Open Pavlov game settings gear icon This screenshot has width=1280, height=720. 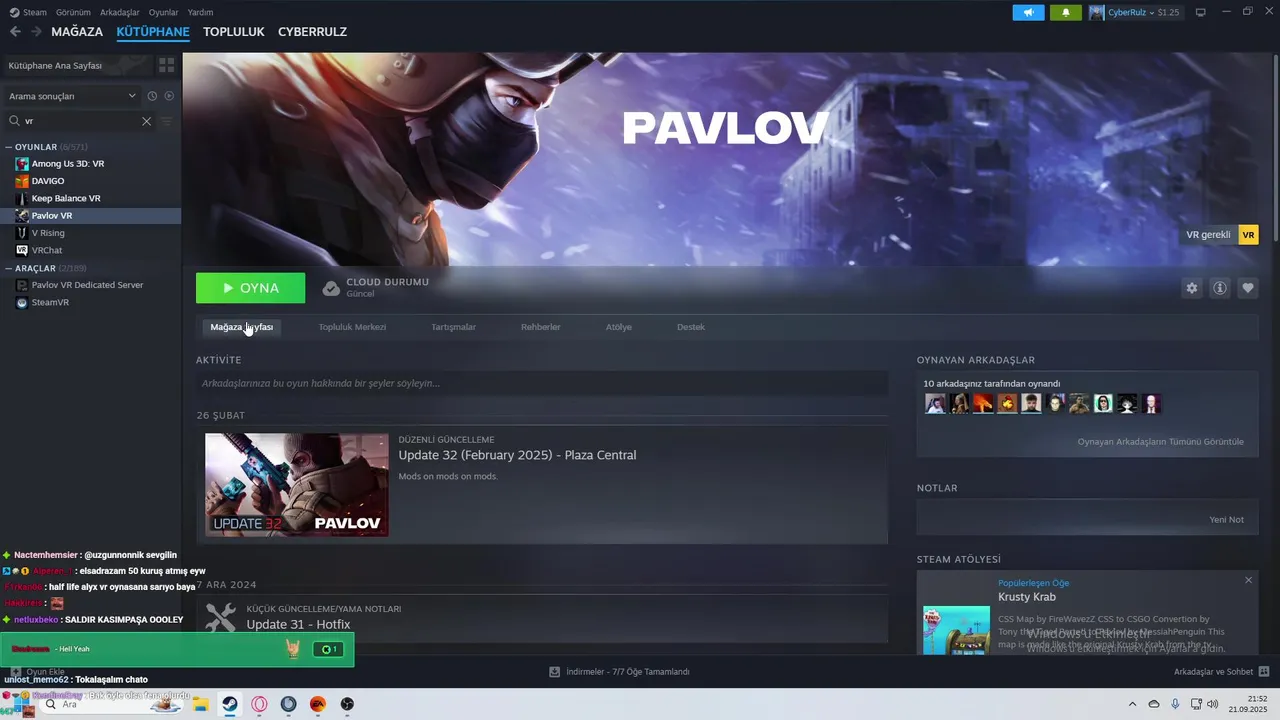[1192, 288]
